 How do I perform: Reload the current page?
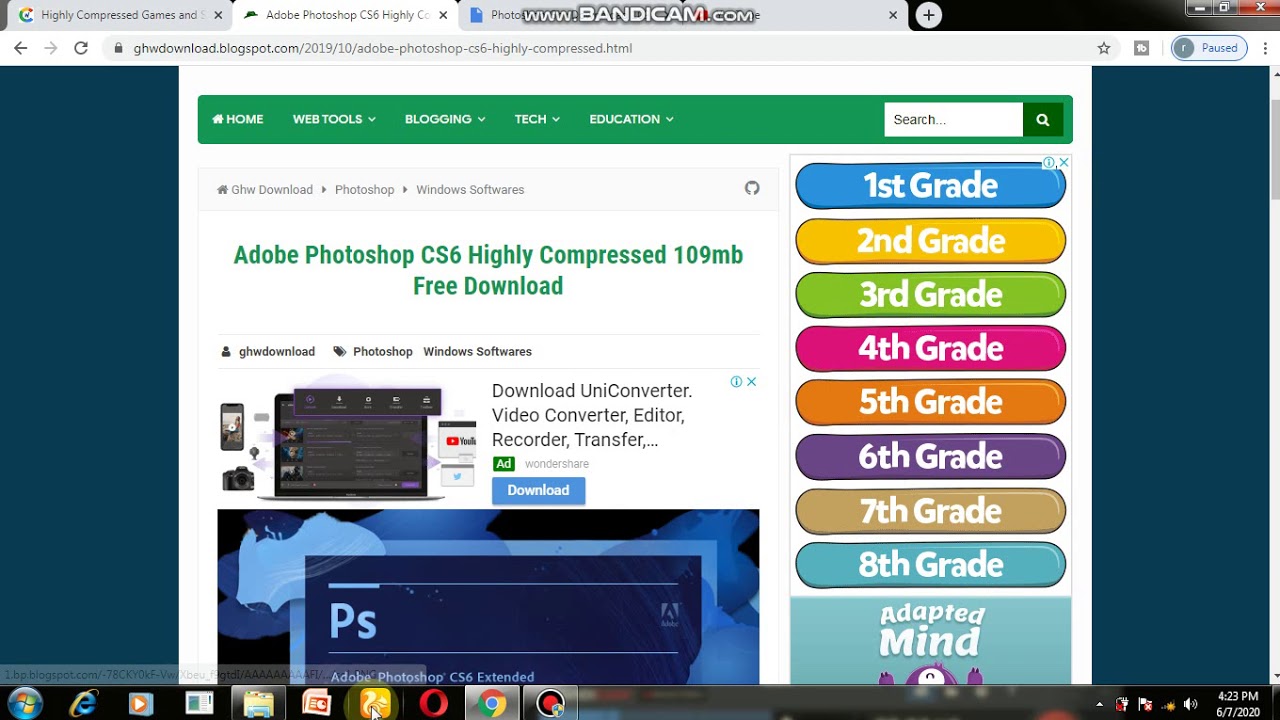point(81,48)
